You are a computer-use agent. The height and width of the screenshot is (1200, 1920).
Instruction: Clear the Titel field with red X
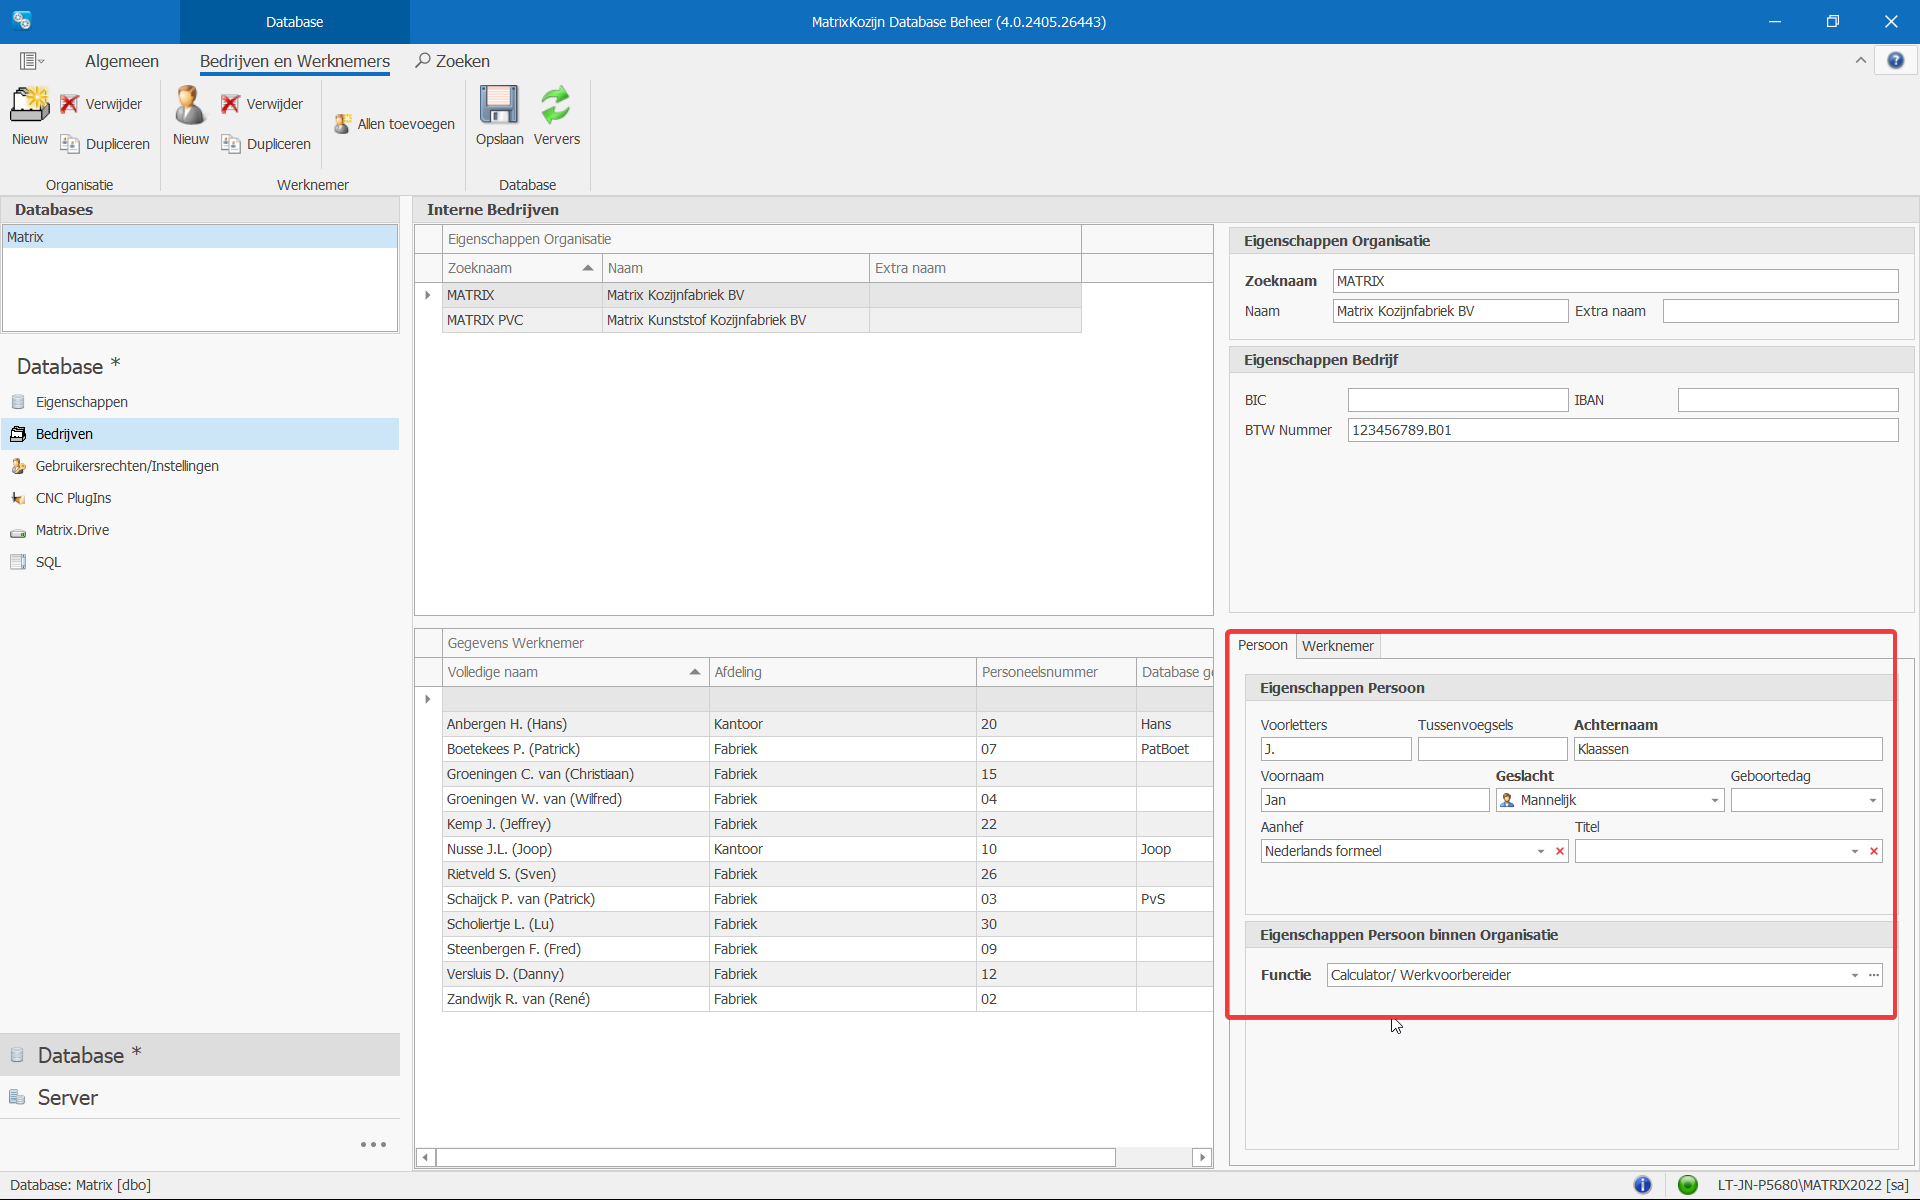[1874, 851]
